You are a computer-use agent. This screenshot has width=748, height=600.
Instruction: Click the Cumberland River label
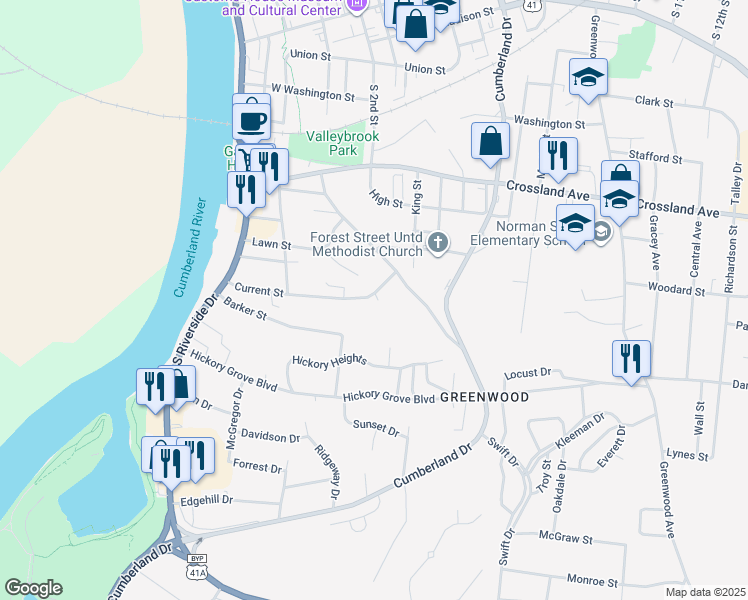190,247
